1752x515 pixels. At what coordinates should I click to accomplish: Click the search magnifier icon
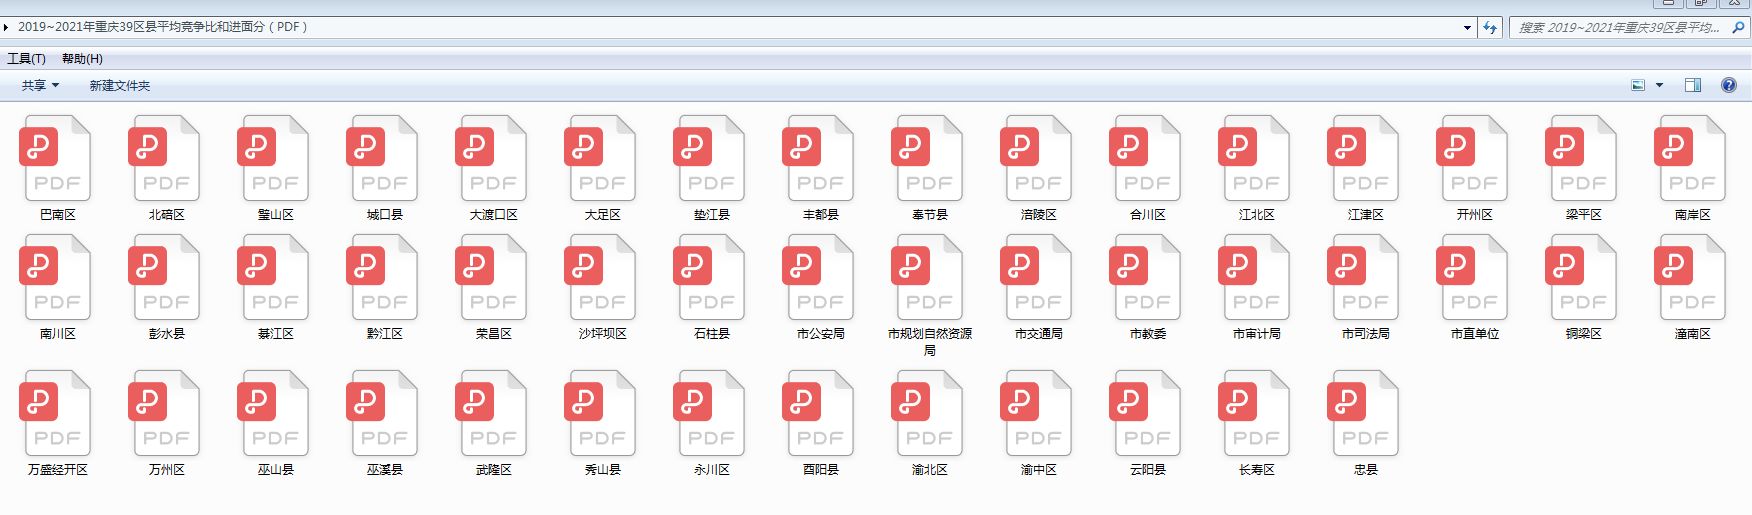[1738, 28]
